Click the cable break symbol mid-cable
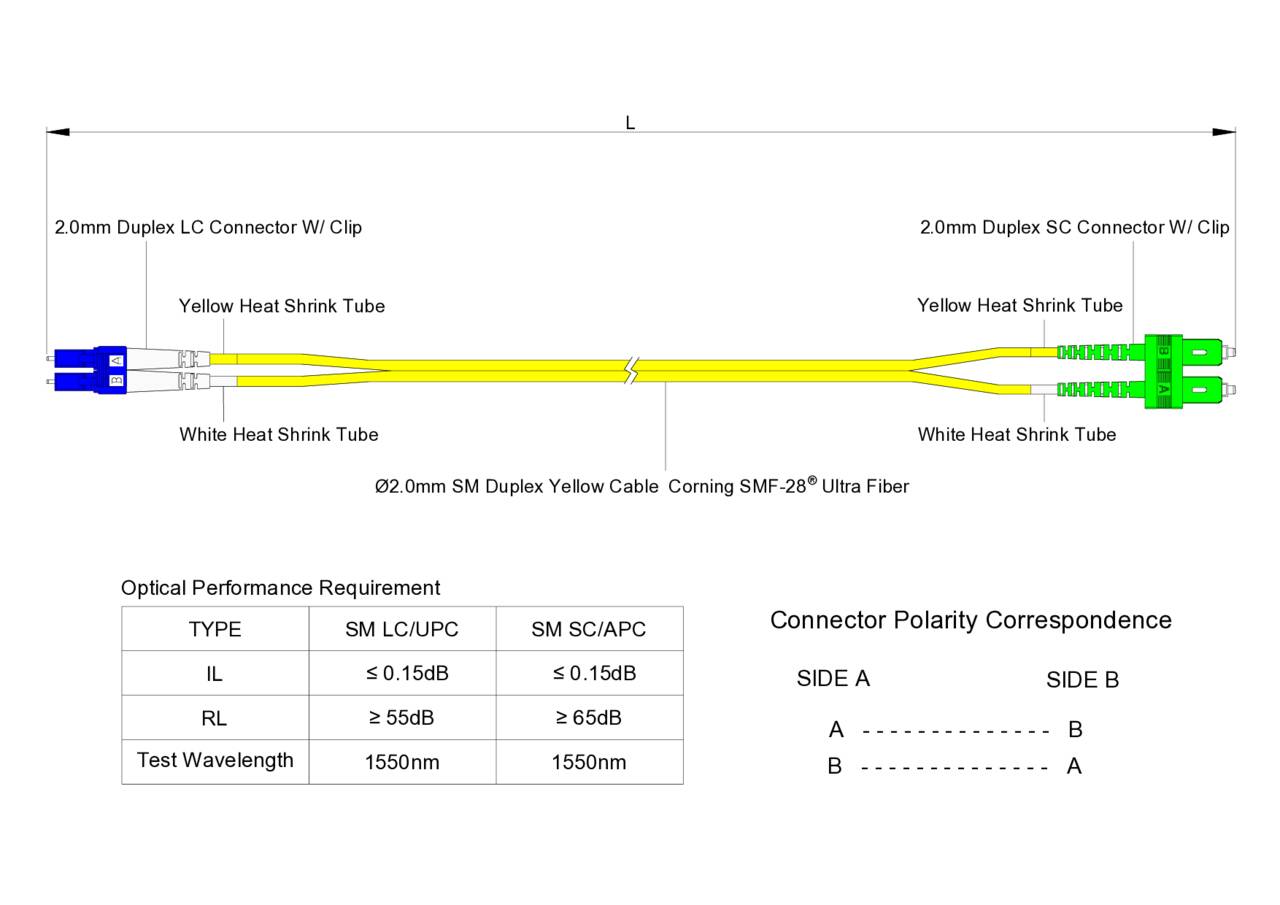Image resolution: width=1280 pixels, height=905 pixels. (x=630, y=370)
